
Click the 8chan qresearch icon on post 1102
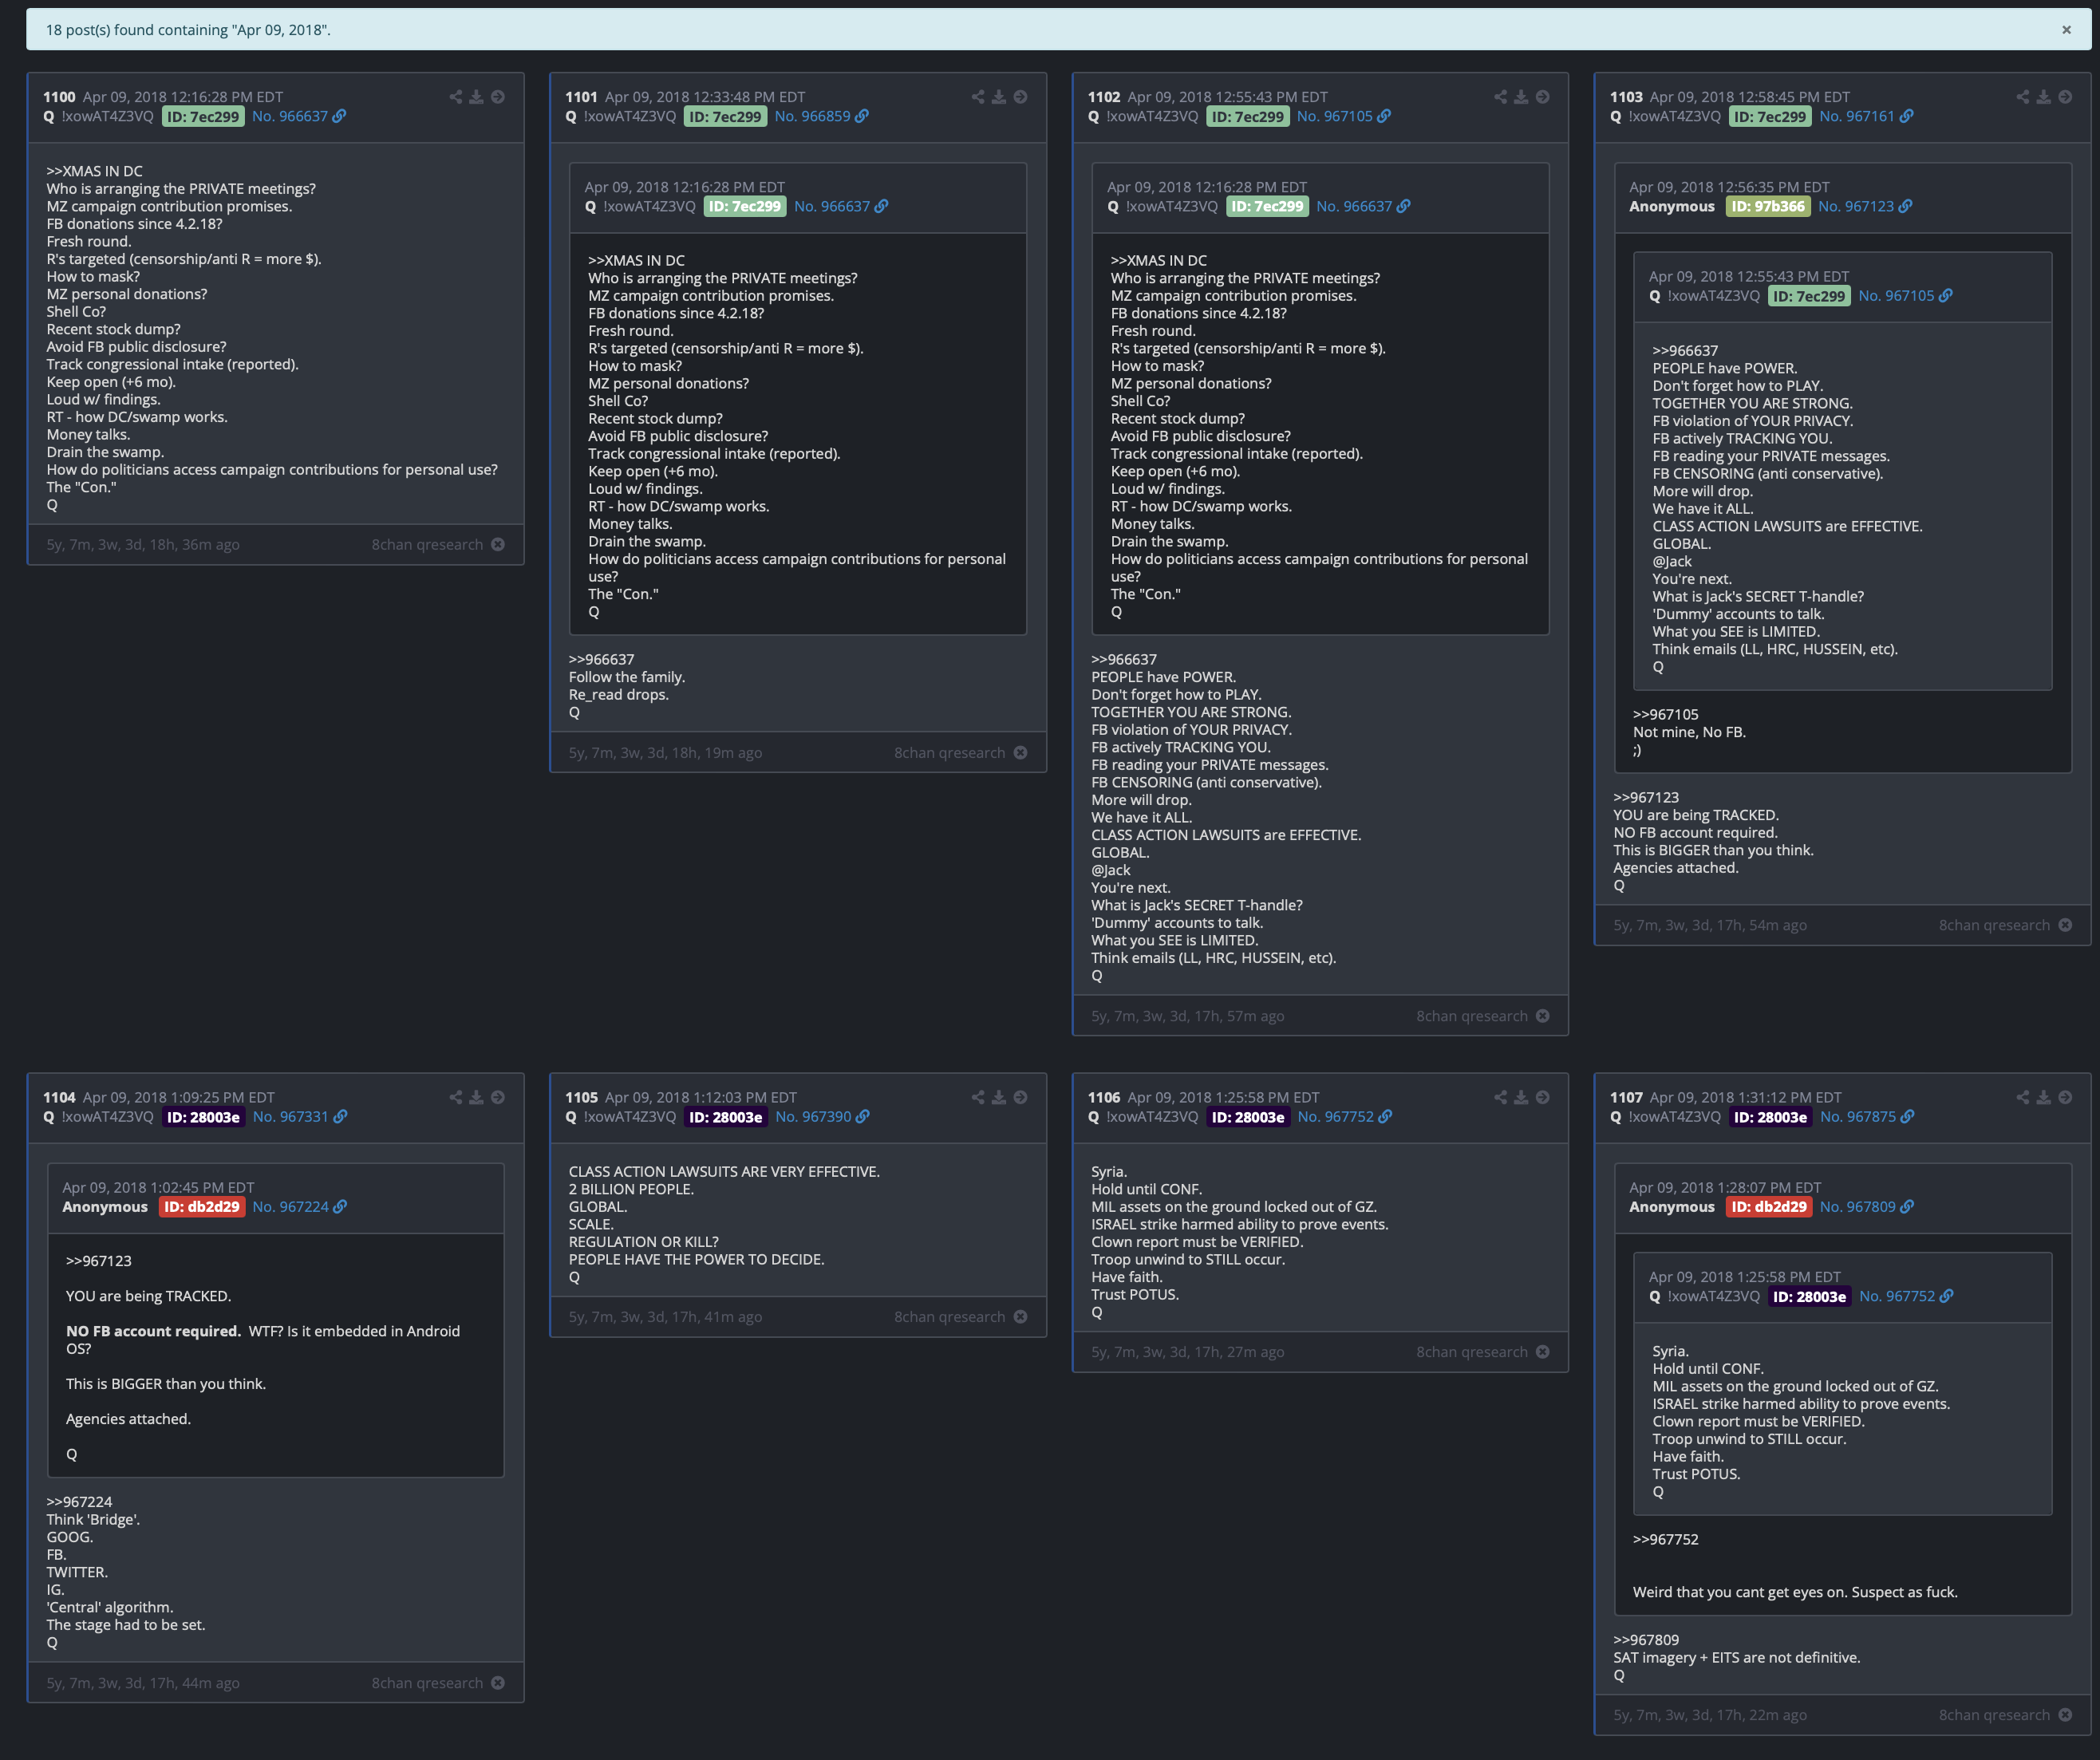click(x=1543, y=1015)
